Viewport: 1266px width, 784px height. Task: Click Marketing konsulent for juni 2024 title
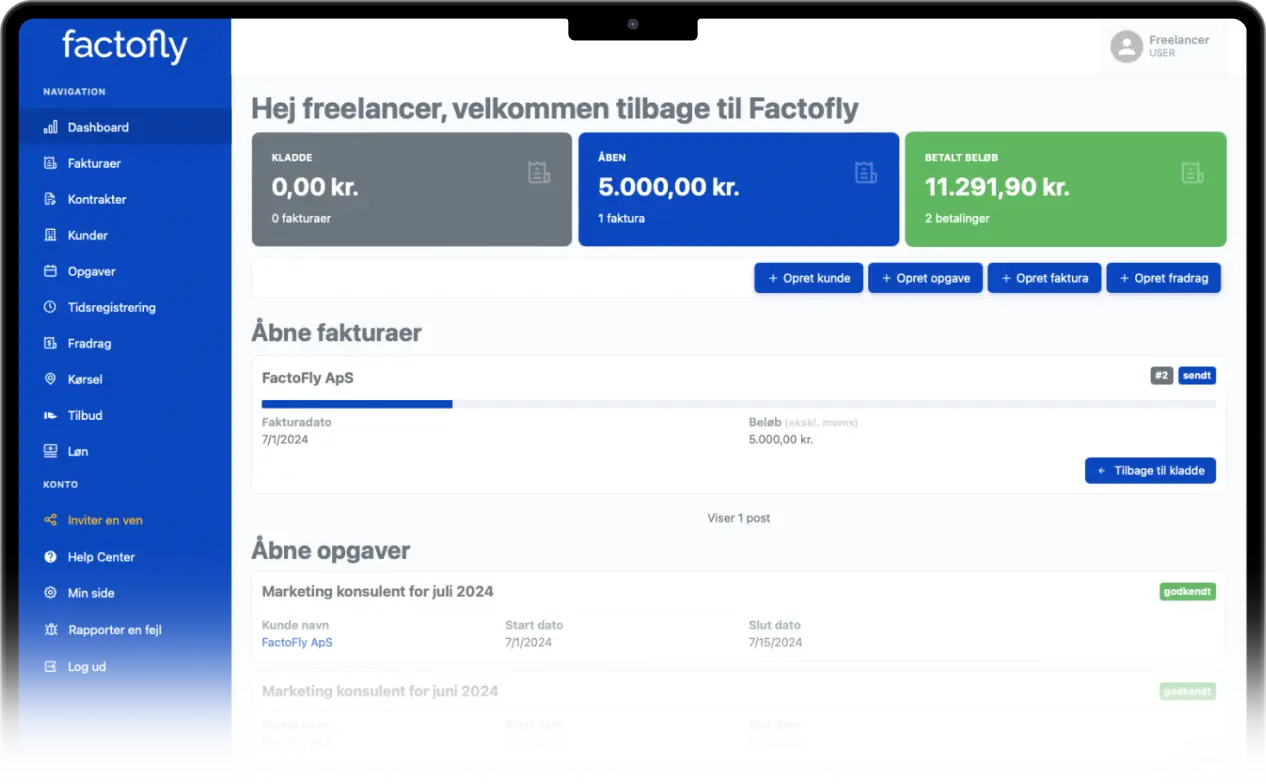(x=380, y=691)
